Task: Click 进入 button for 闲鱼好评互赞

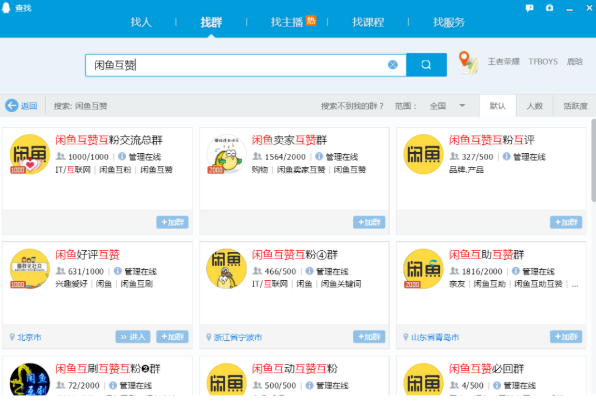Action: [x=133, y=336]
